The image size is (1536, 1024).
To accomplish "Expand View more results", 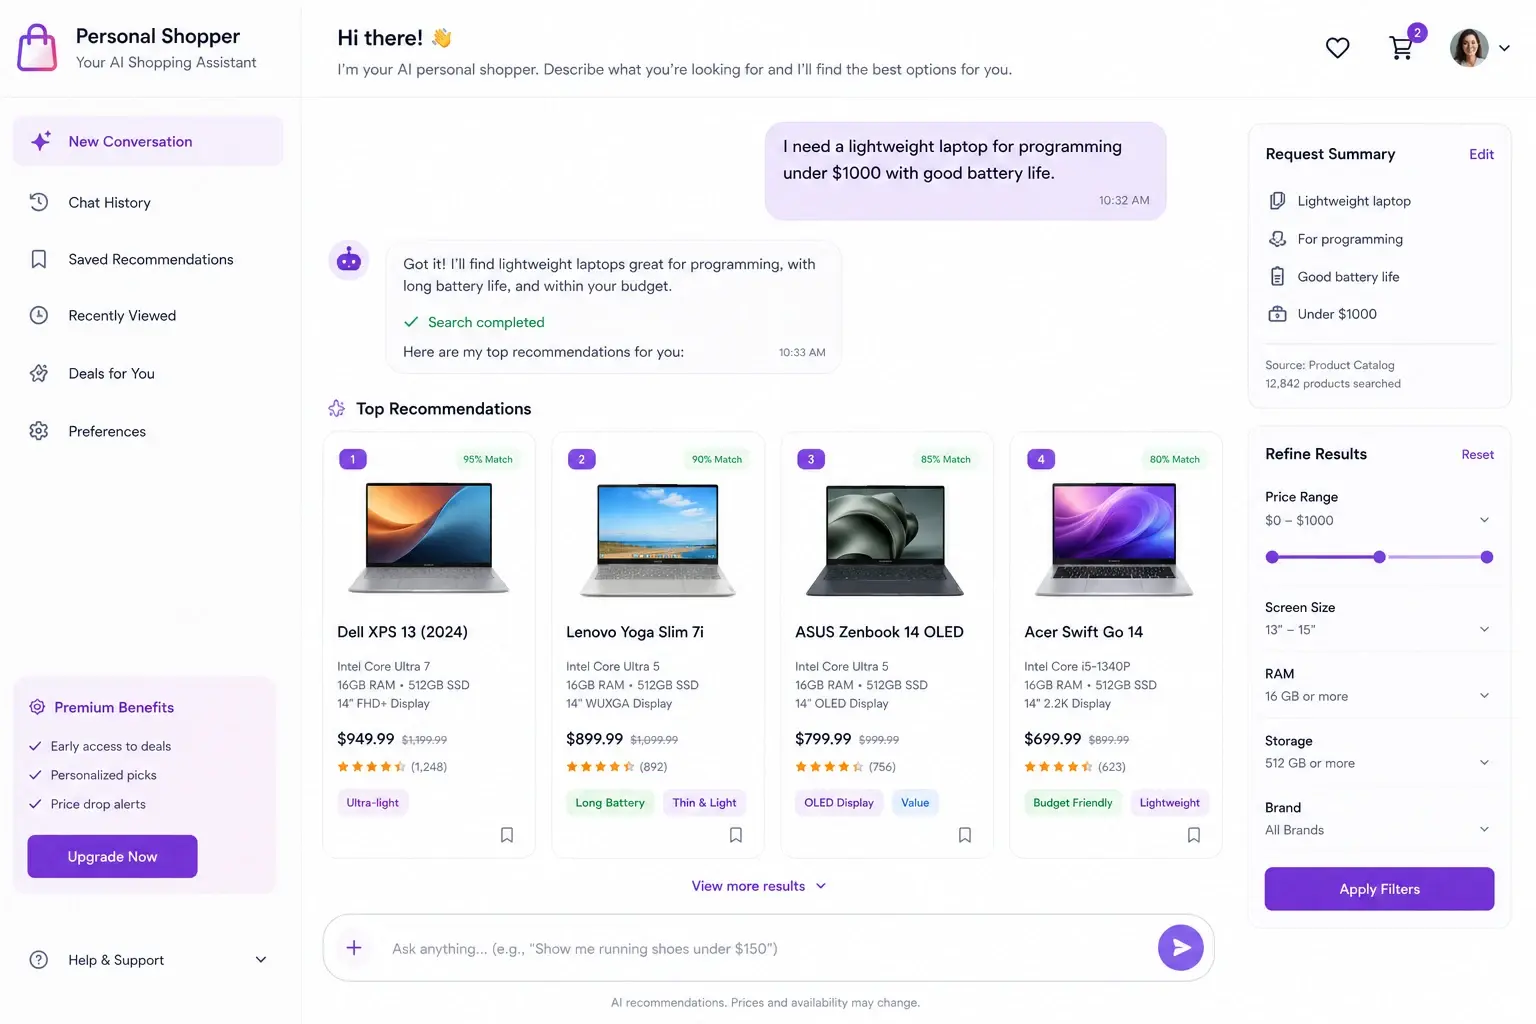I will click(x=759, y=886).
